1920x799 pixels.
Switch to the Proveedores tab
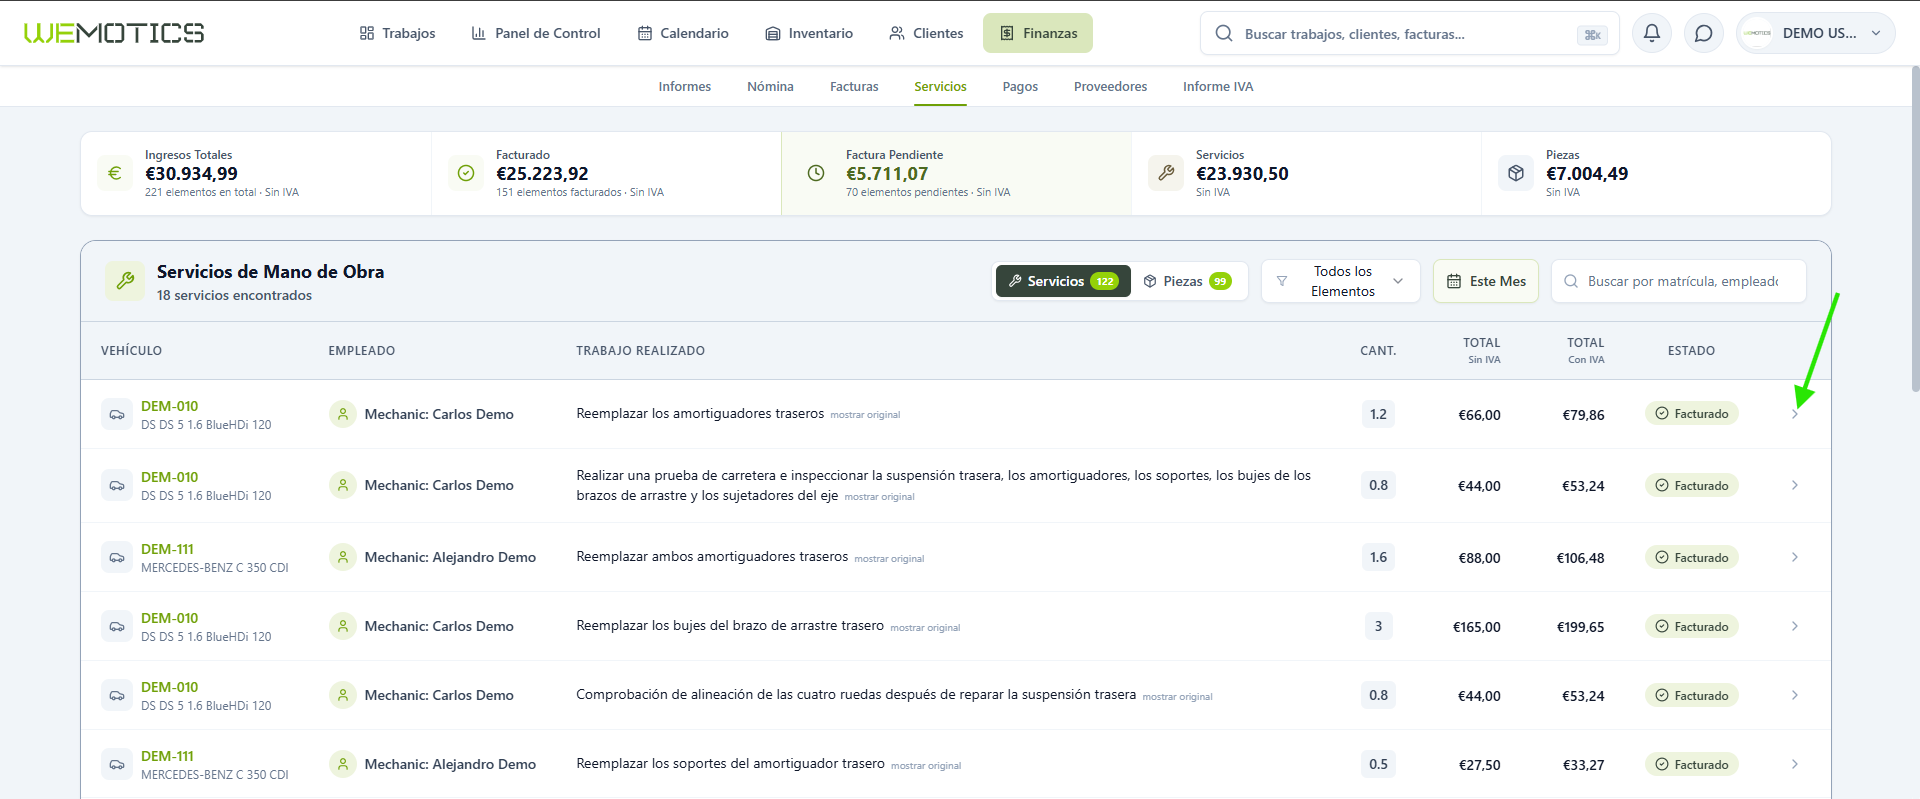[1110, 87]
